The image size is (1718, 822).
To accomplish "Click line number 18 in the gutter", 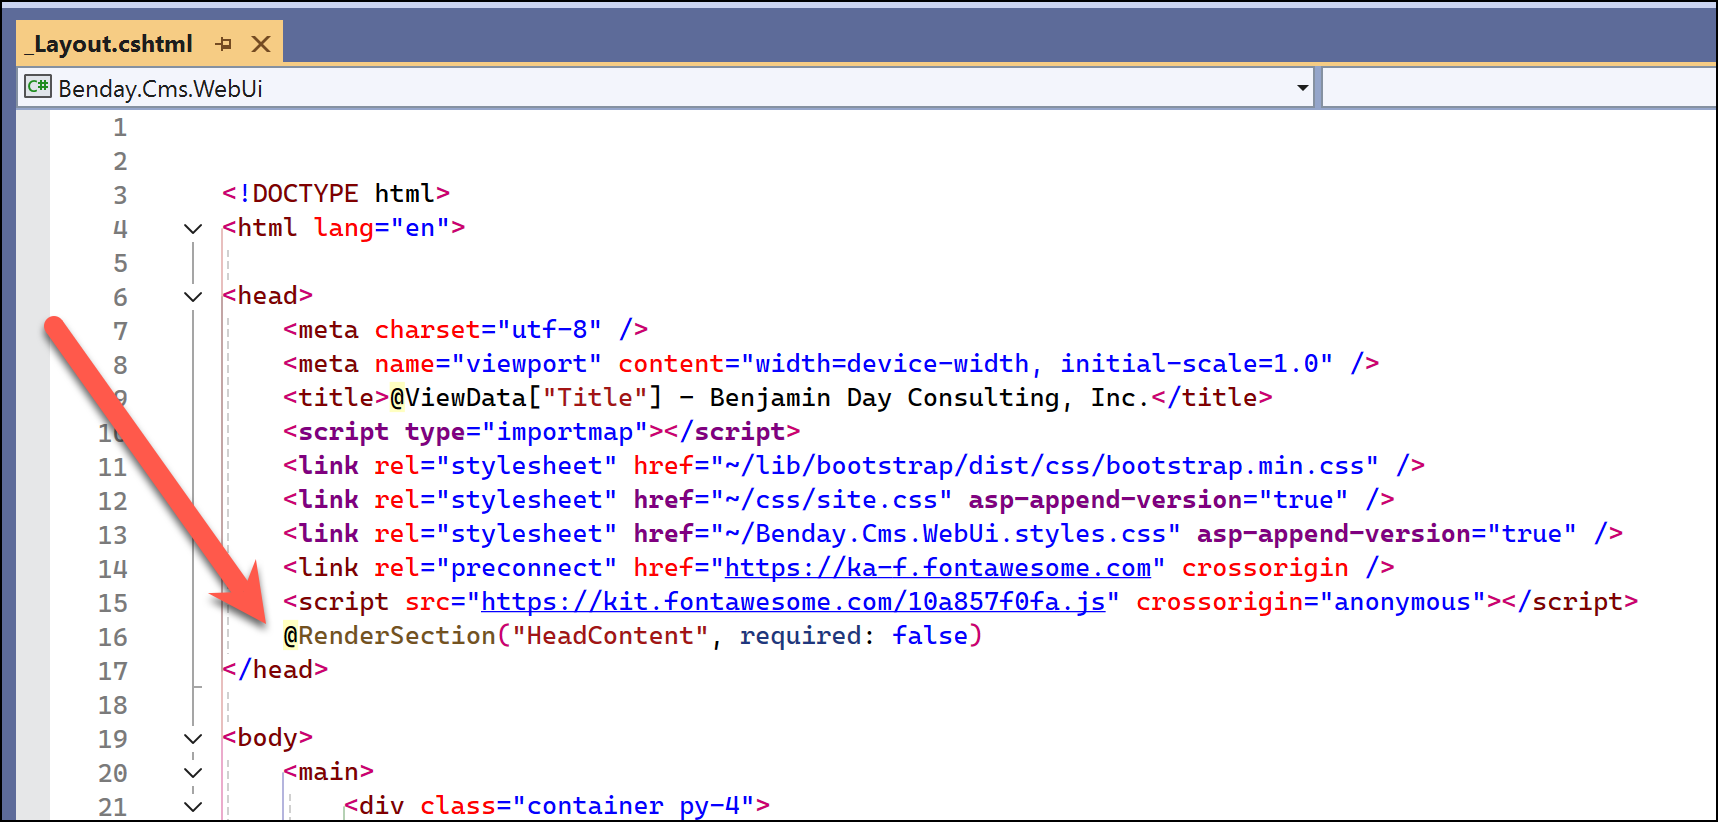I will coord(112,705).
